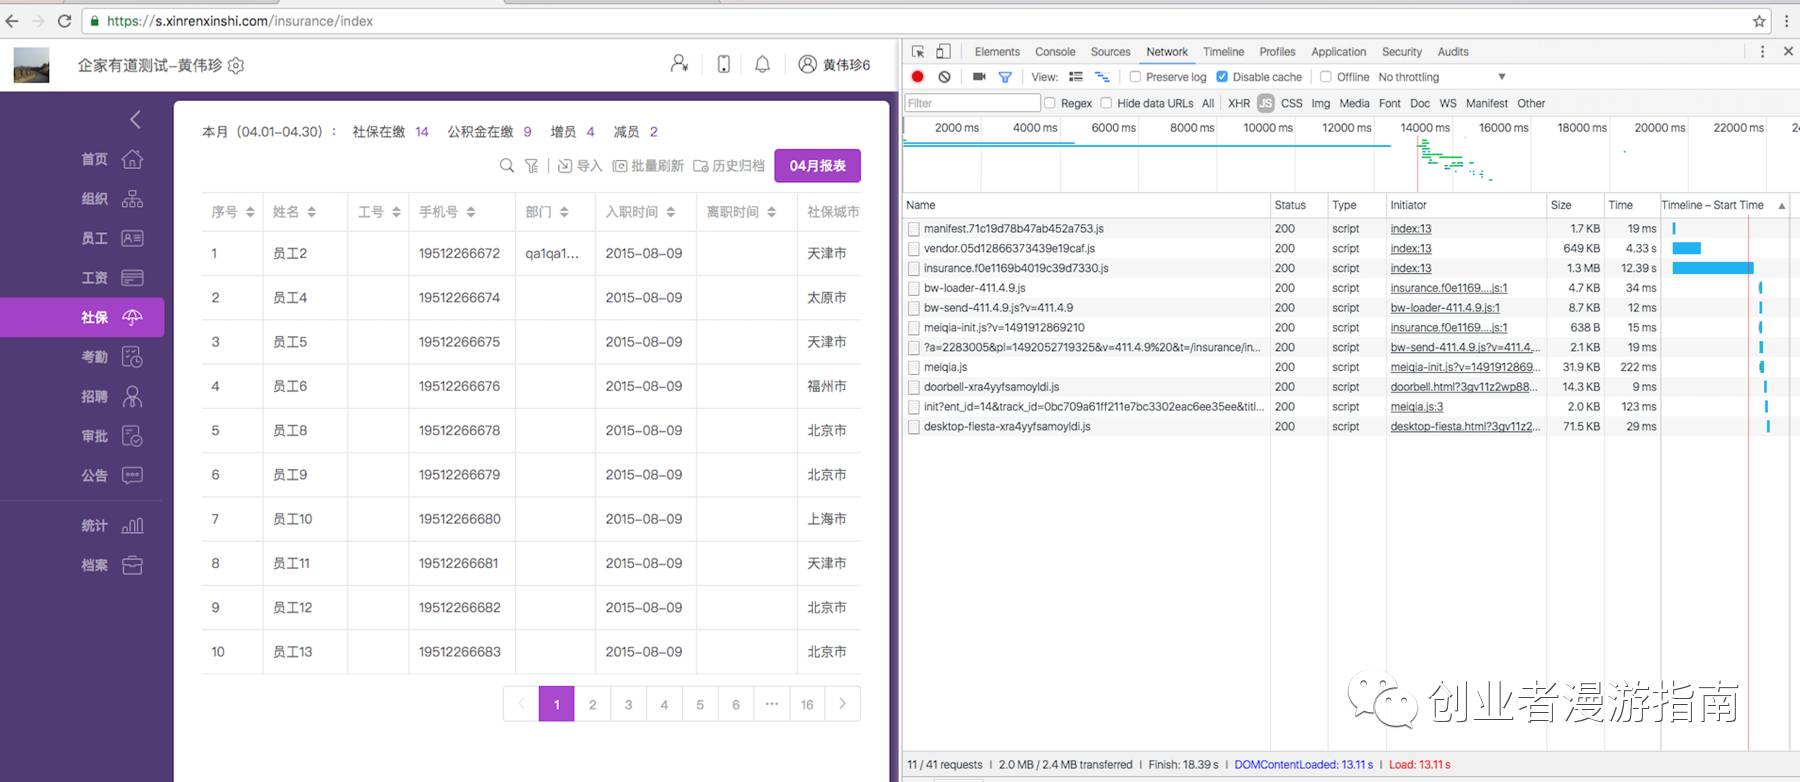Click the search magnifier above the table
The width and height of the screenshot is (1800, 782).
507,166
